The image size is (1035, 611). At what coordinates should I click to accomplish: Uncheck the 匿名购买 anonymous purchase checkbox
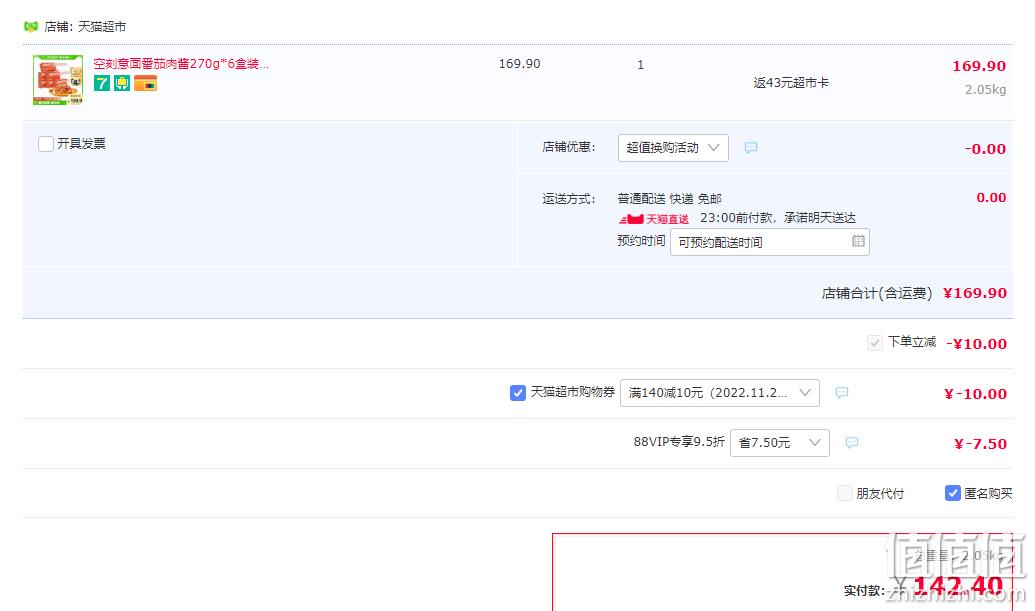(952, 493)
